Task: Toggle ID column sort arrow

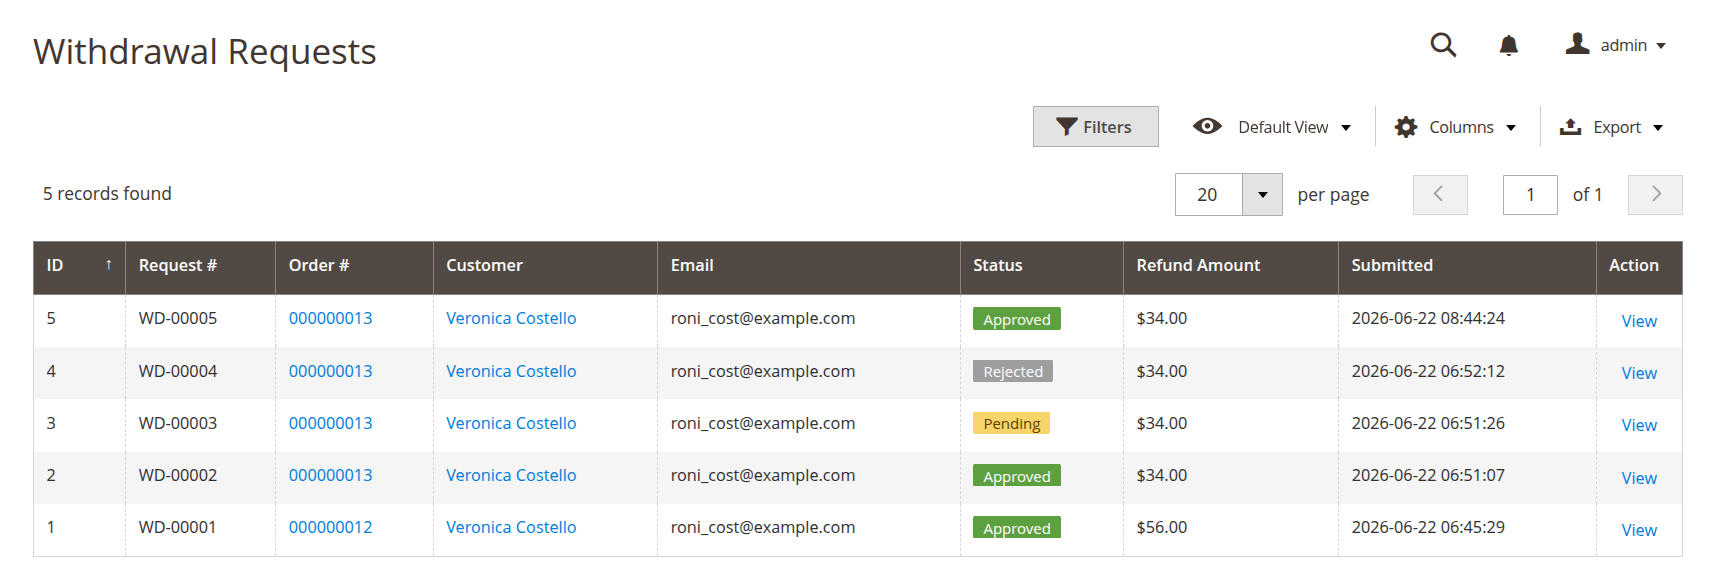Action: coord(108,265)
